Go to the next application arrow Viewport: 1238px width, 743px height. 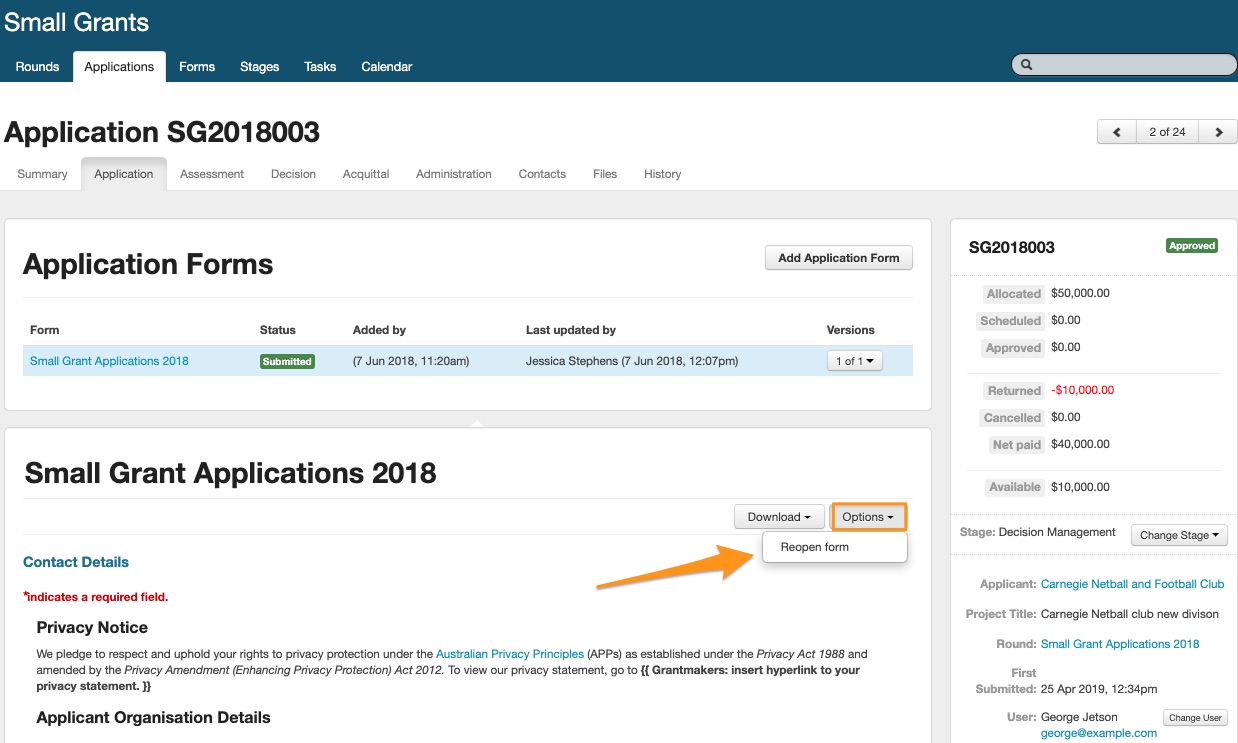pos(1217,132)
